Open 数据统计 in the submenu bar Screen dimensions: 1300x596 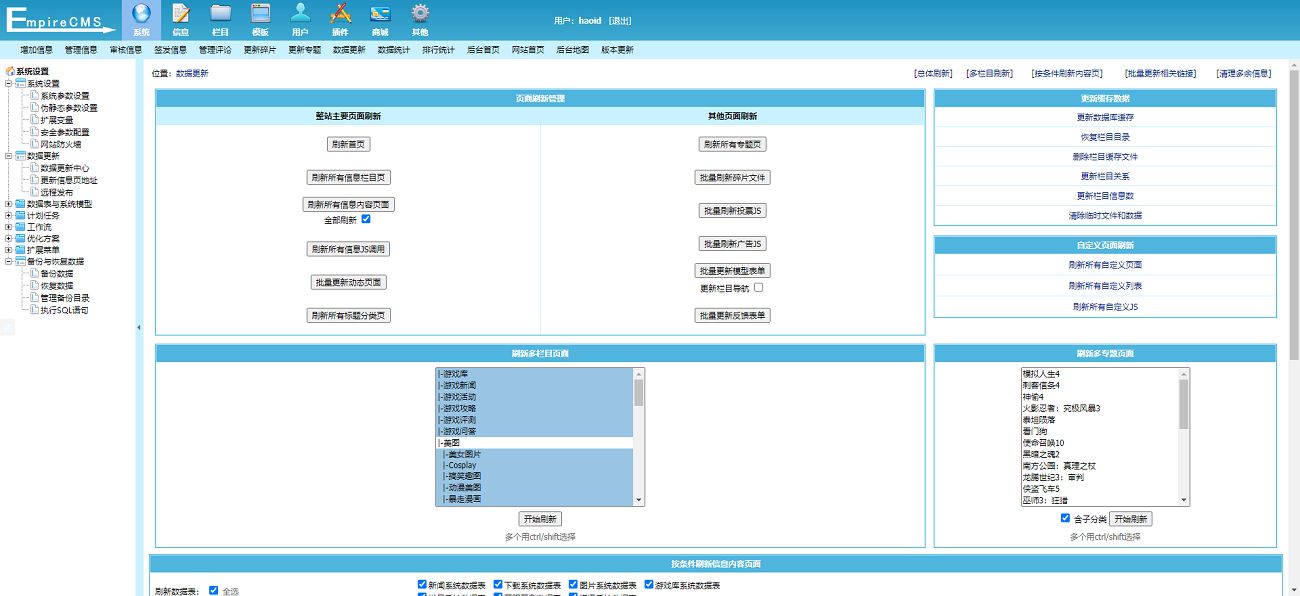[394, 49]
